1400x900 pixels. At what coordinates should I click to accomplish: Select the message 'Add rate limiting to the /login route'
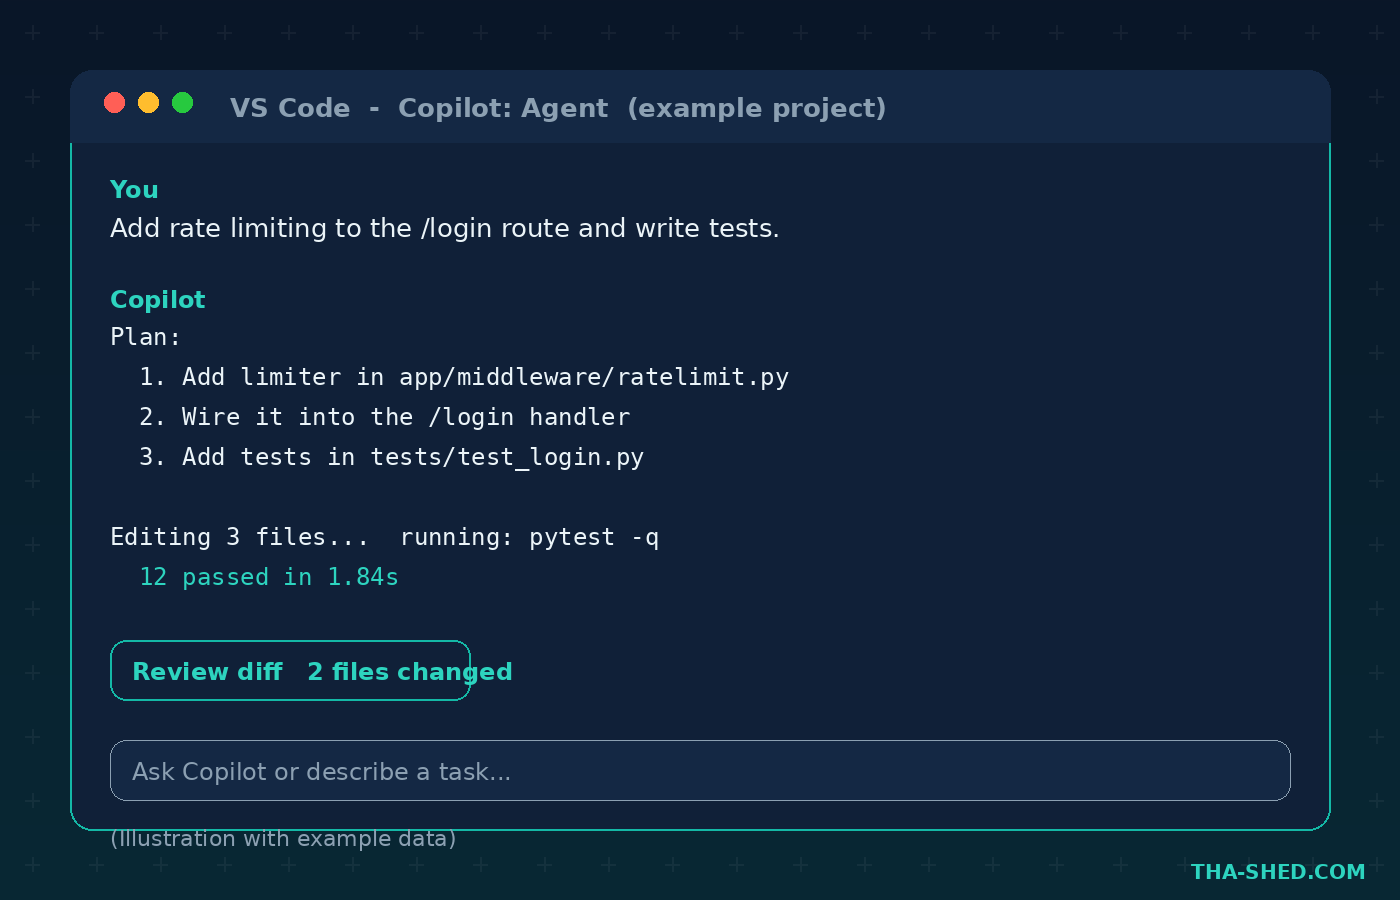444,229
